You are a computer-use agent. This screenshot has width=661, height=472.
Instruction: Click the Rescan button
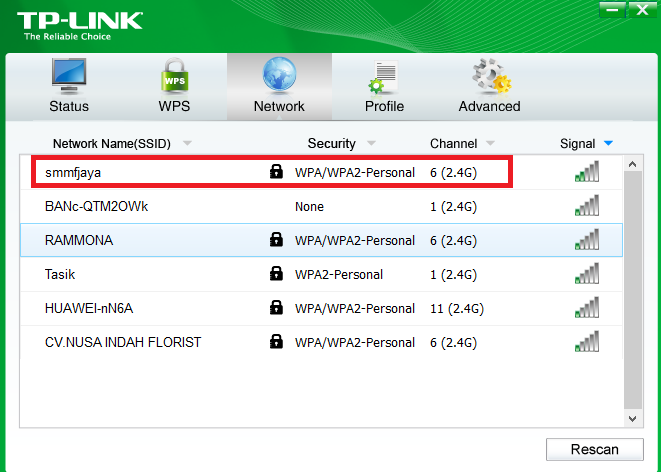coord(595,449)
